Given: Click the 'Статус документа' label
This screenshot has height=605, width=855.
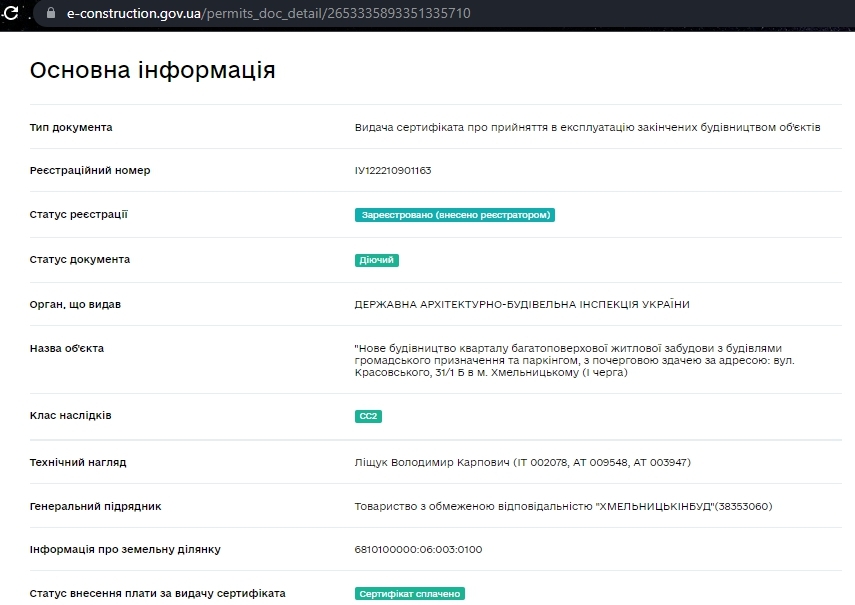Looking at the screenshot, I should coord(80,259).
